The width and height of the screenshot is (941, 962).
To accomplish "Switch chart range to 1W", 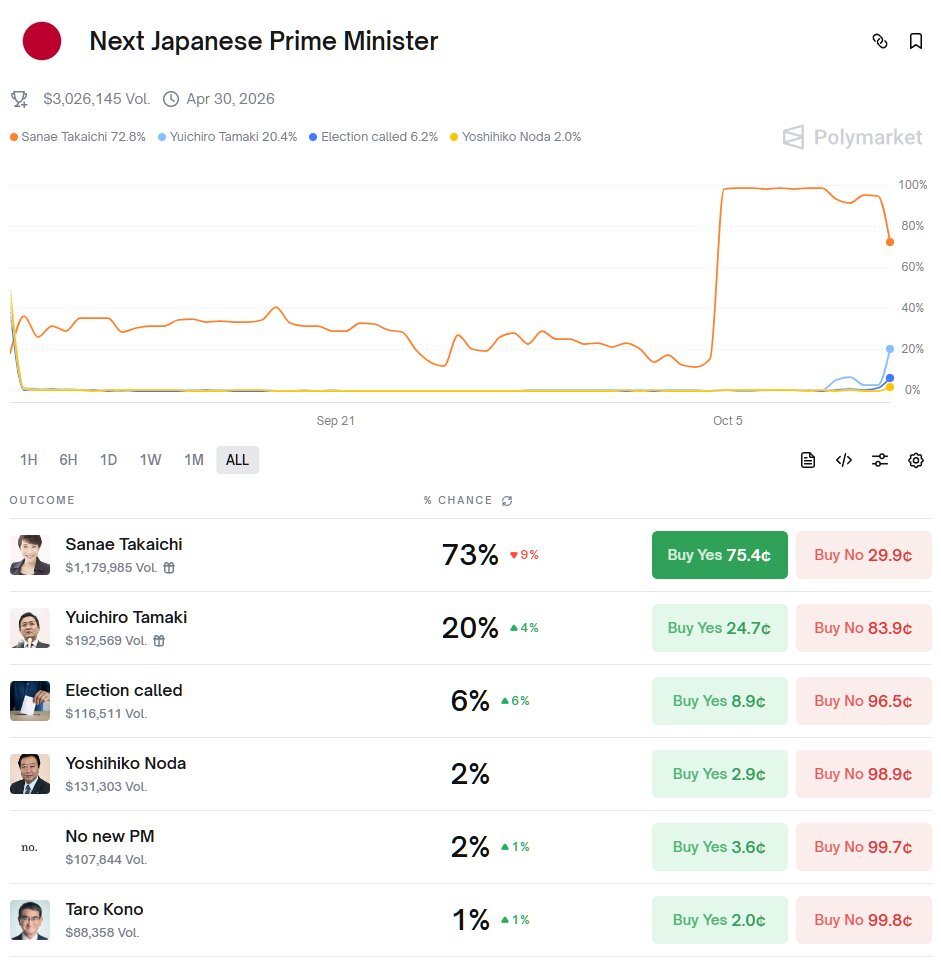I will pyautogui.click(x=150, y=460).
